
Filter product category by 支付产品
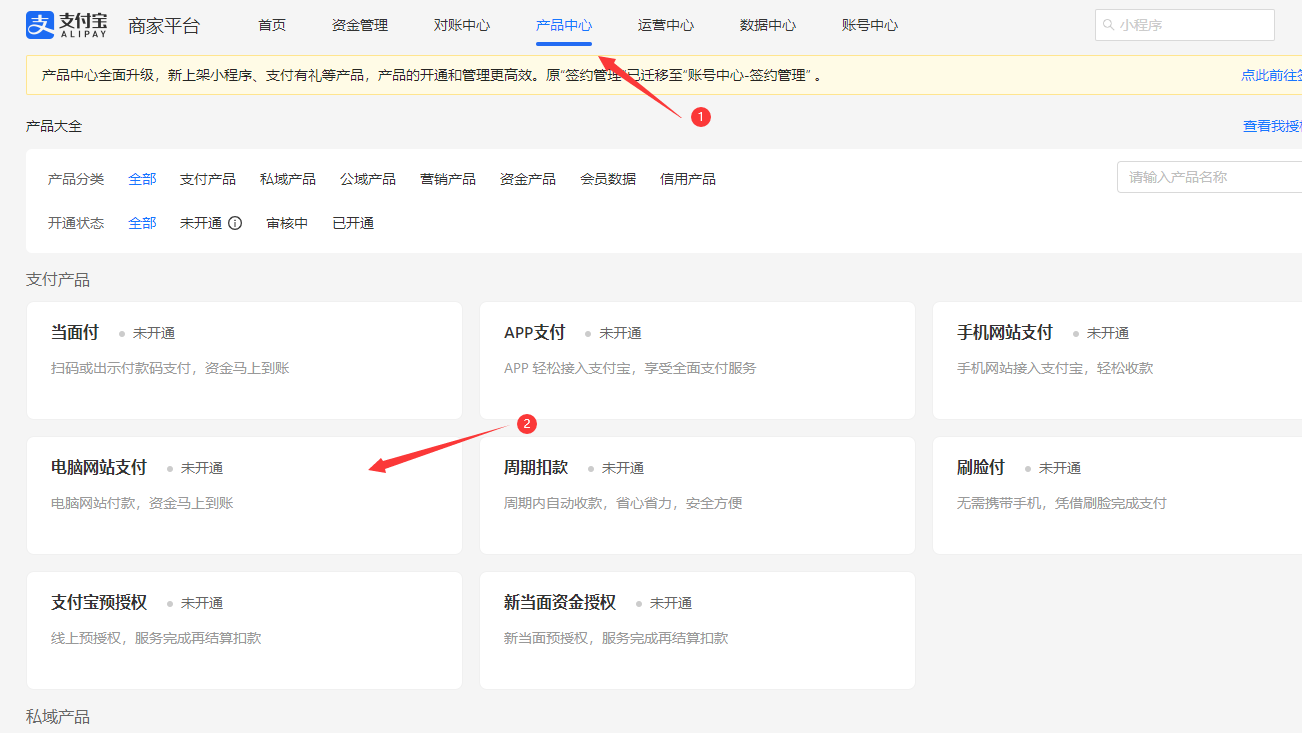click(208, 179)
